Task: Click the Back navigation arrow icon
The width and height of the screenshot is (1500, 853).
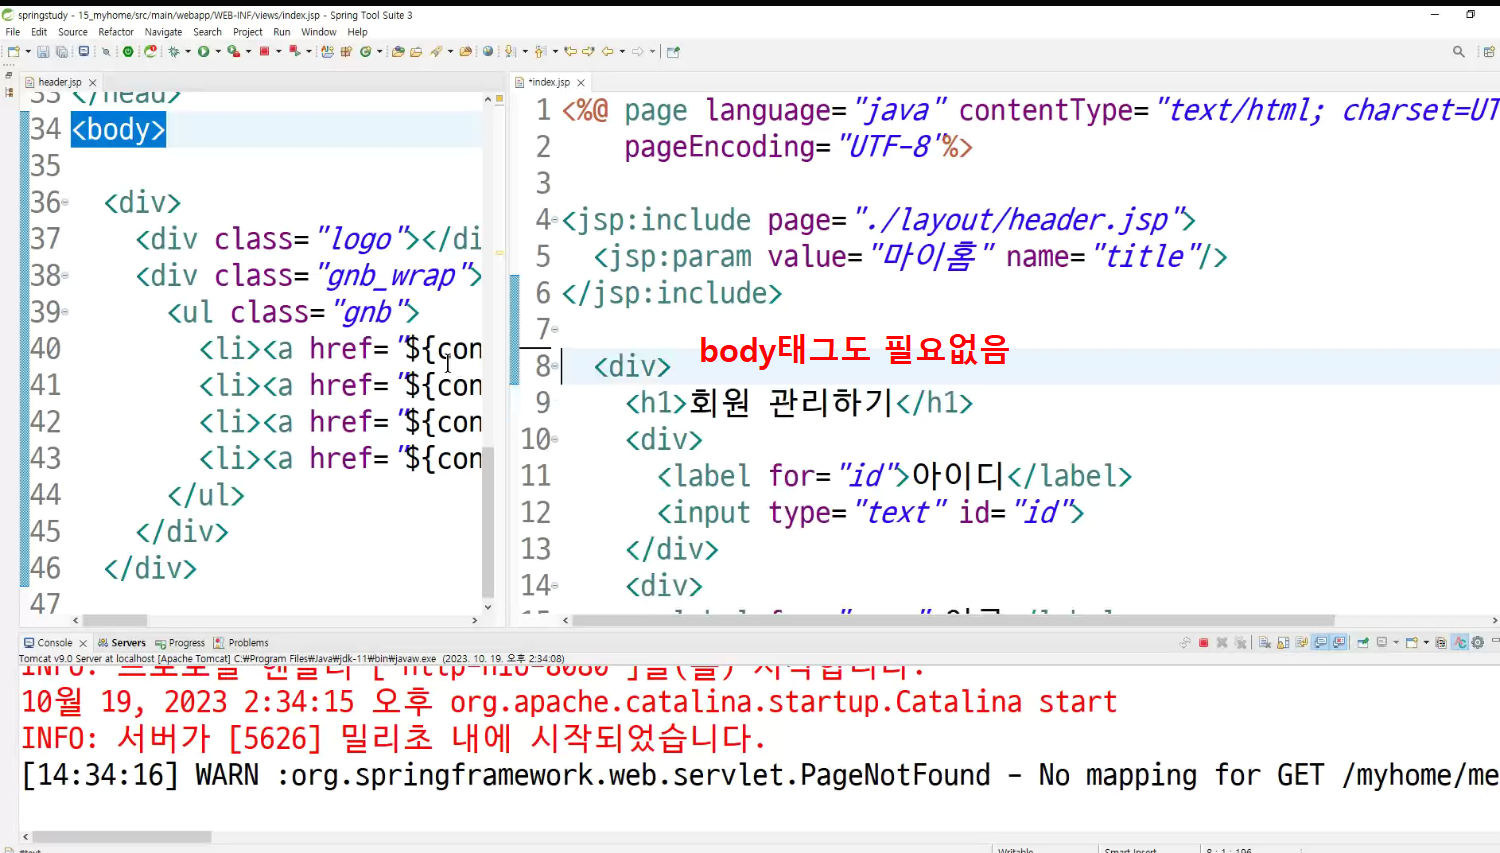Action: pyautogui.click(x=607, y=51)
